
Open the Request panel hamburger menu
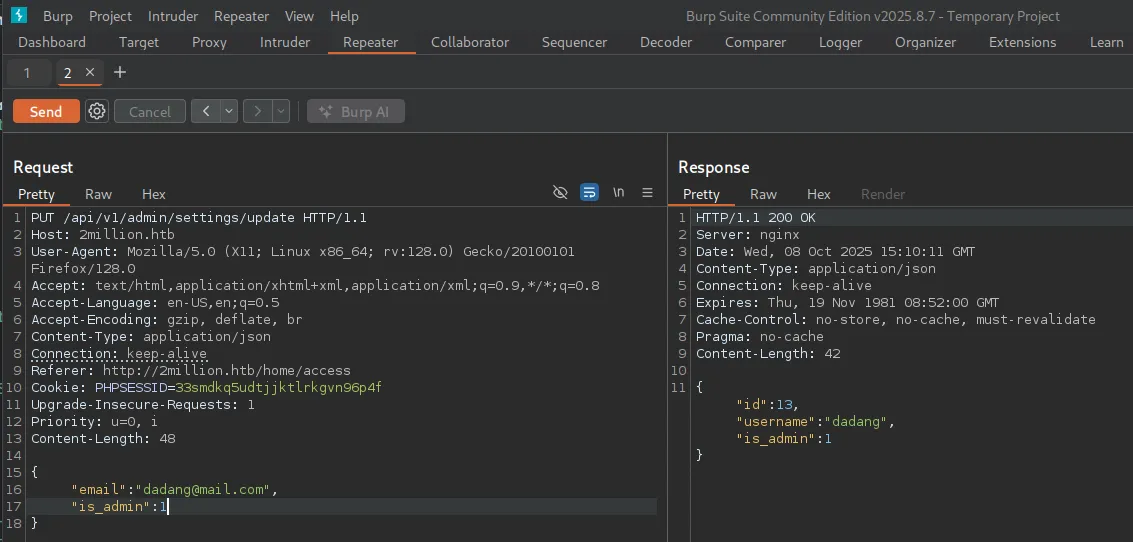(647, 193)
